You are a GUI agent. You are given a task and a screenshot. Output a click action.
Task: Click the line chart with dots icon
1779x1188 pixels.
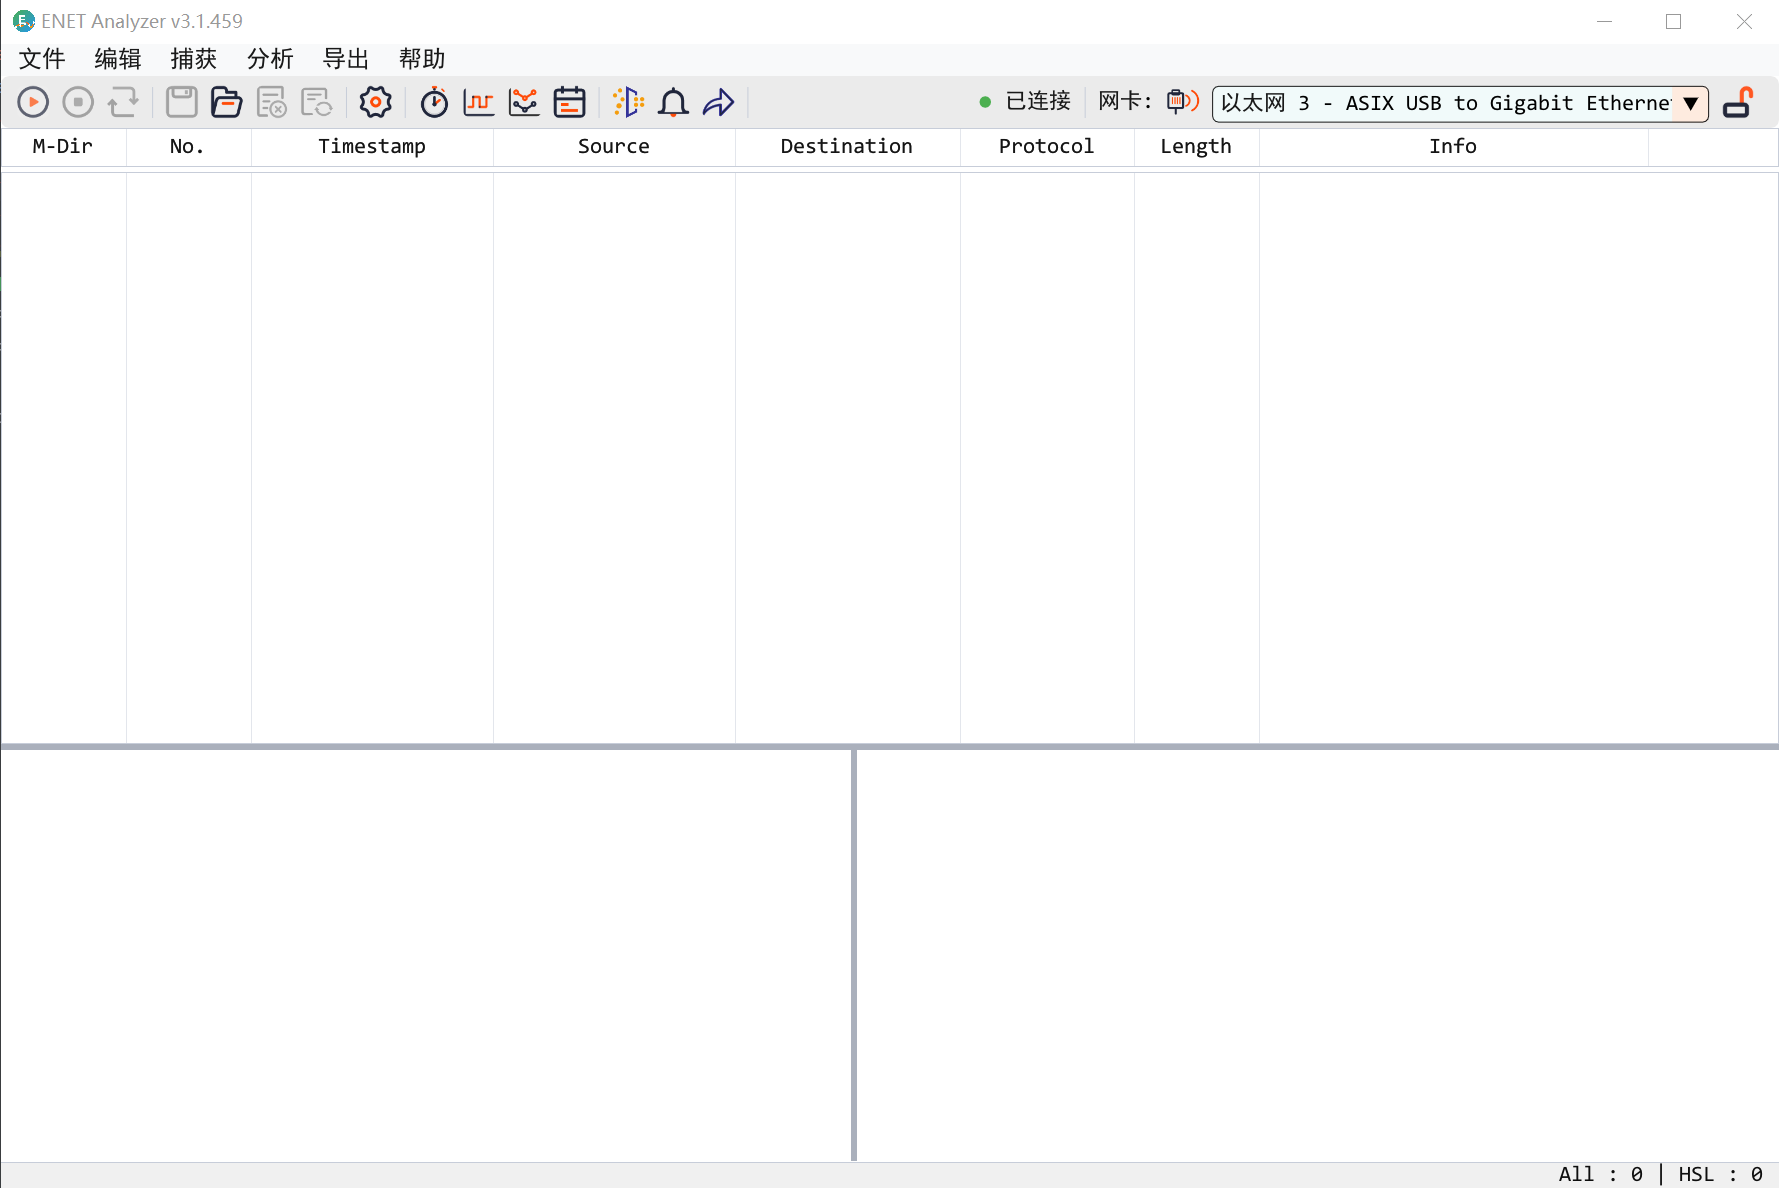click(524, 102)
